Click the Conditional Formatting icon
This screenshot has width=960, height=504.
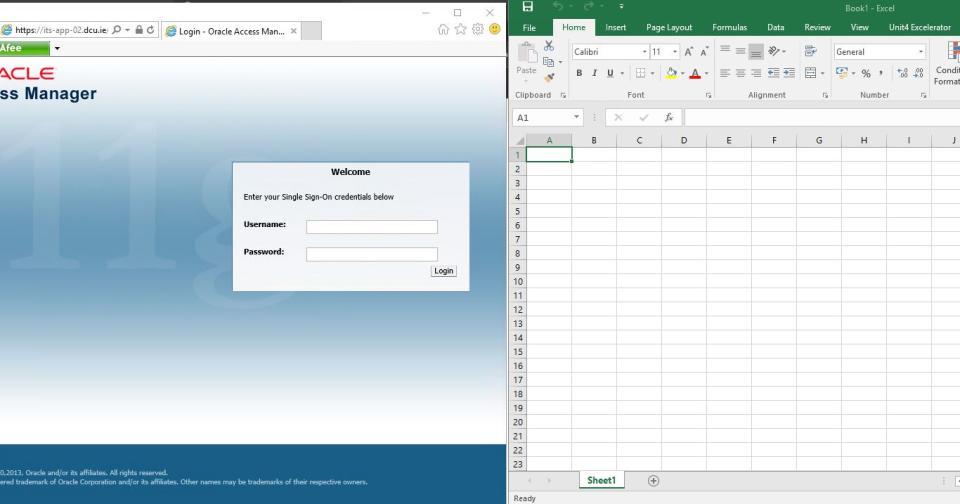[x=952, y=52]
